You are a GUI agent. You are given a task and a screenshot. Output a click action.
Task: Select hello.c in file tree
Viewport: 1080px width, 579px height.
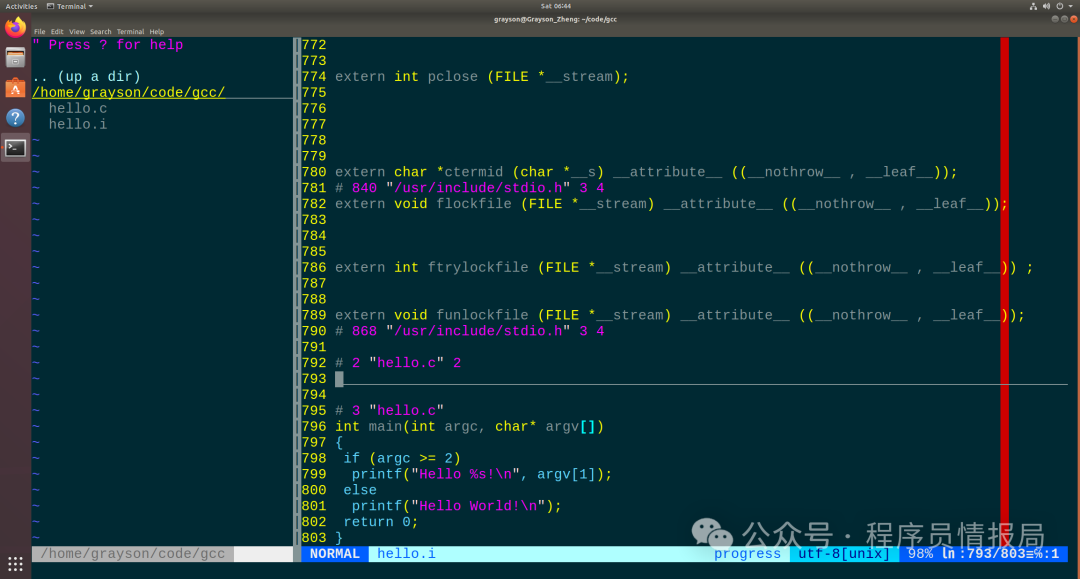tap(78, 108)
